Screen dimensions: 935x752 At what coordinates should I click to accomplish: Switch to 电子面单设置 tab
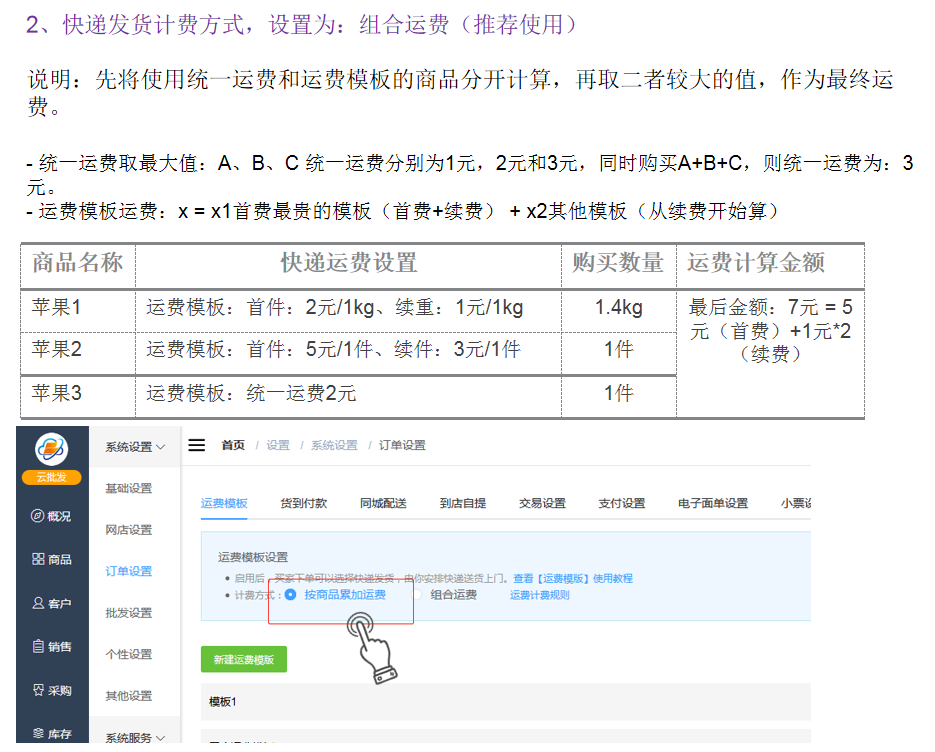tap(713, 503)
